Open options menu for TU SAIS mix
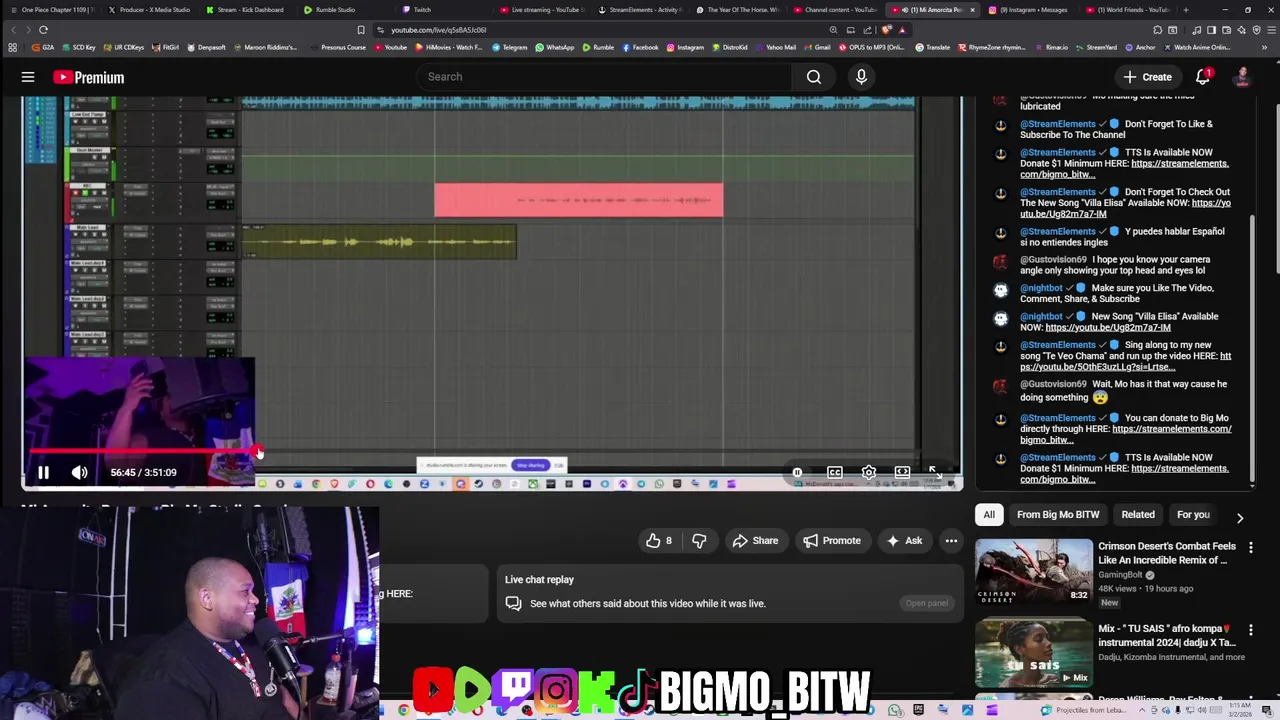This screenshot has height=720, width=1280. click(1250, 631)
